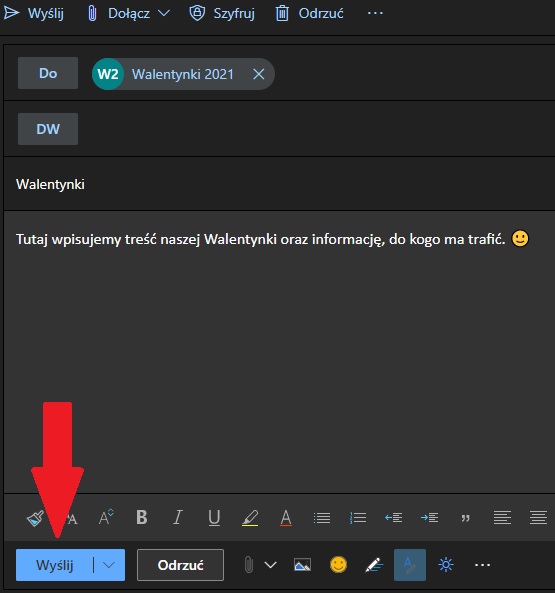Image resolution: width=555 pixels, height=593 pixels.
Task: Expand the attachment options chevron at bottom
Action: tap(270, 565)
